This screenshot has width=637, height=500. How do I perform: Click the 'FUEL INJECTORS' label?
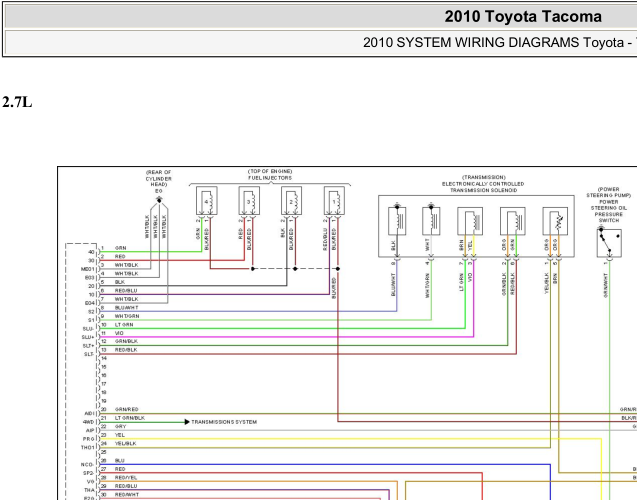(270, 178)
